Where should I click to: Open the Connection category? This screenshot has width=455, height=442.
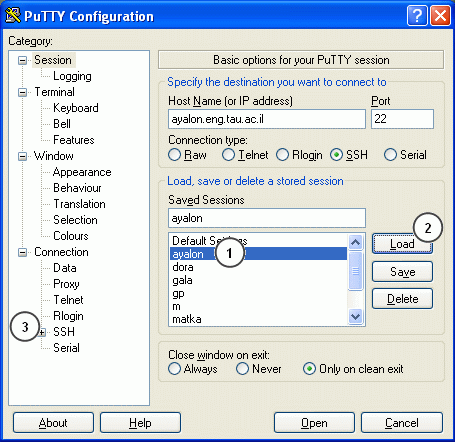[61, 252]
